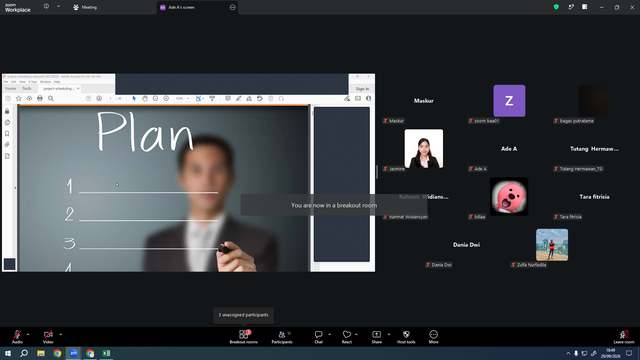Click the Windows taskbar search icon
Viewport: 640px width, 360px height.
pyautogui.click(x=24, y=353)
